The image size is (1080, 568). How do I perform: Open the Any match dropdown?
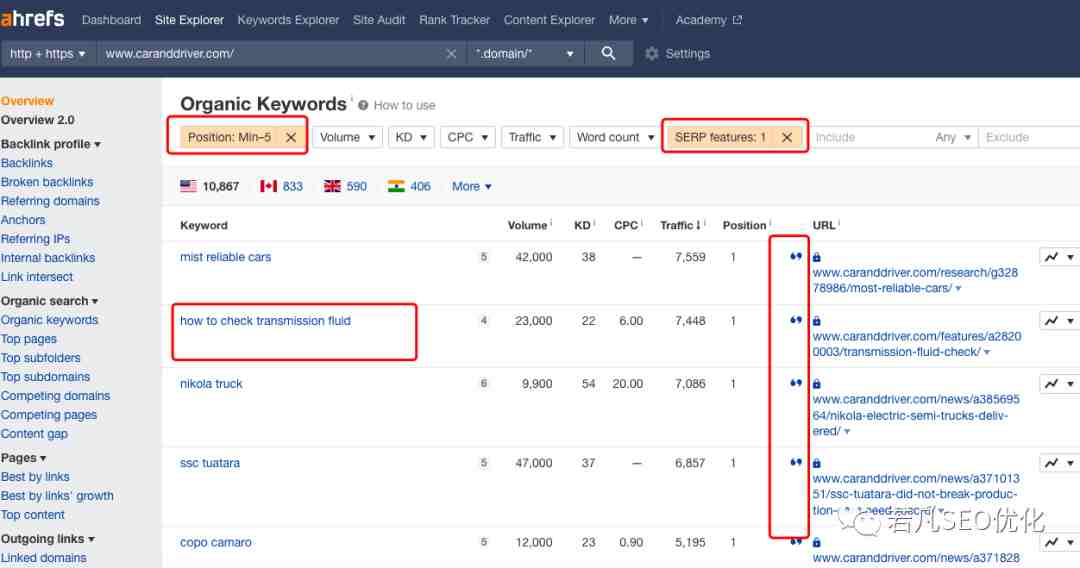point(953,137)
